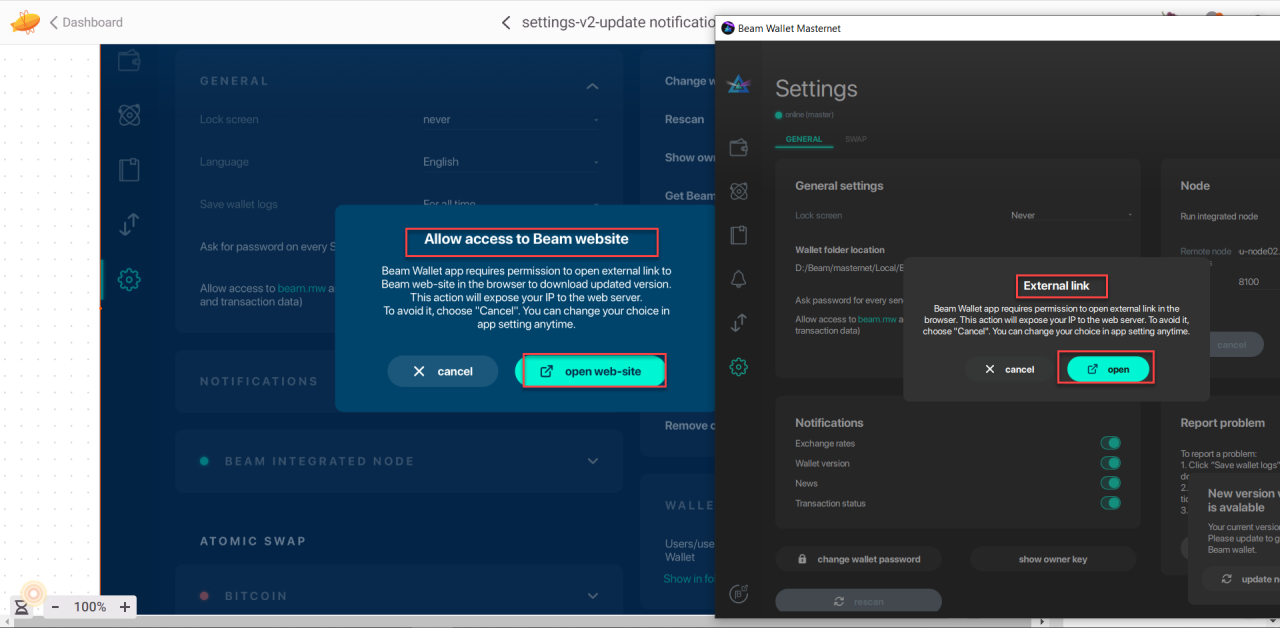Toggle the Transaction status notification off
Image resolution: width=1280 pixels, height=628 pixels.
1111,503
